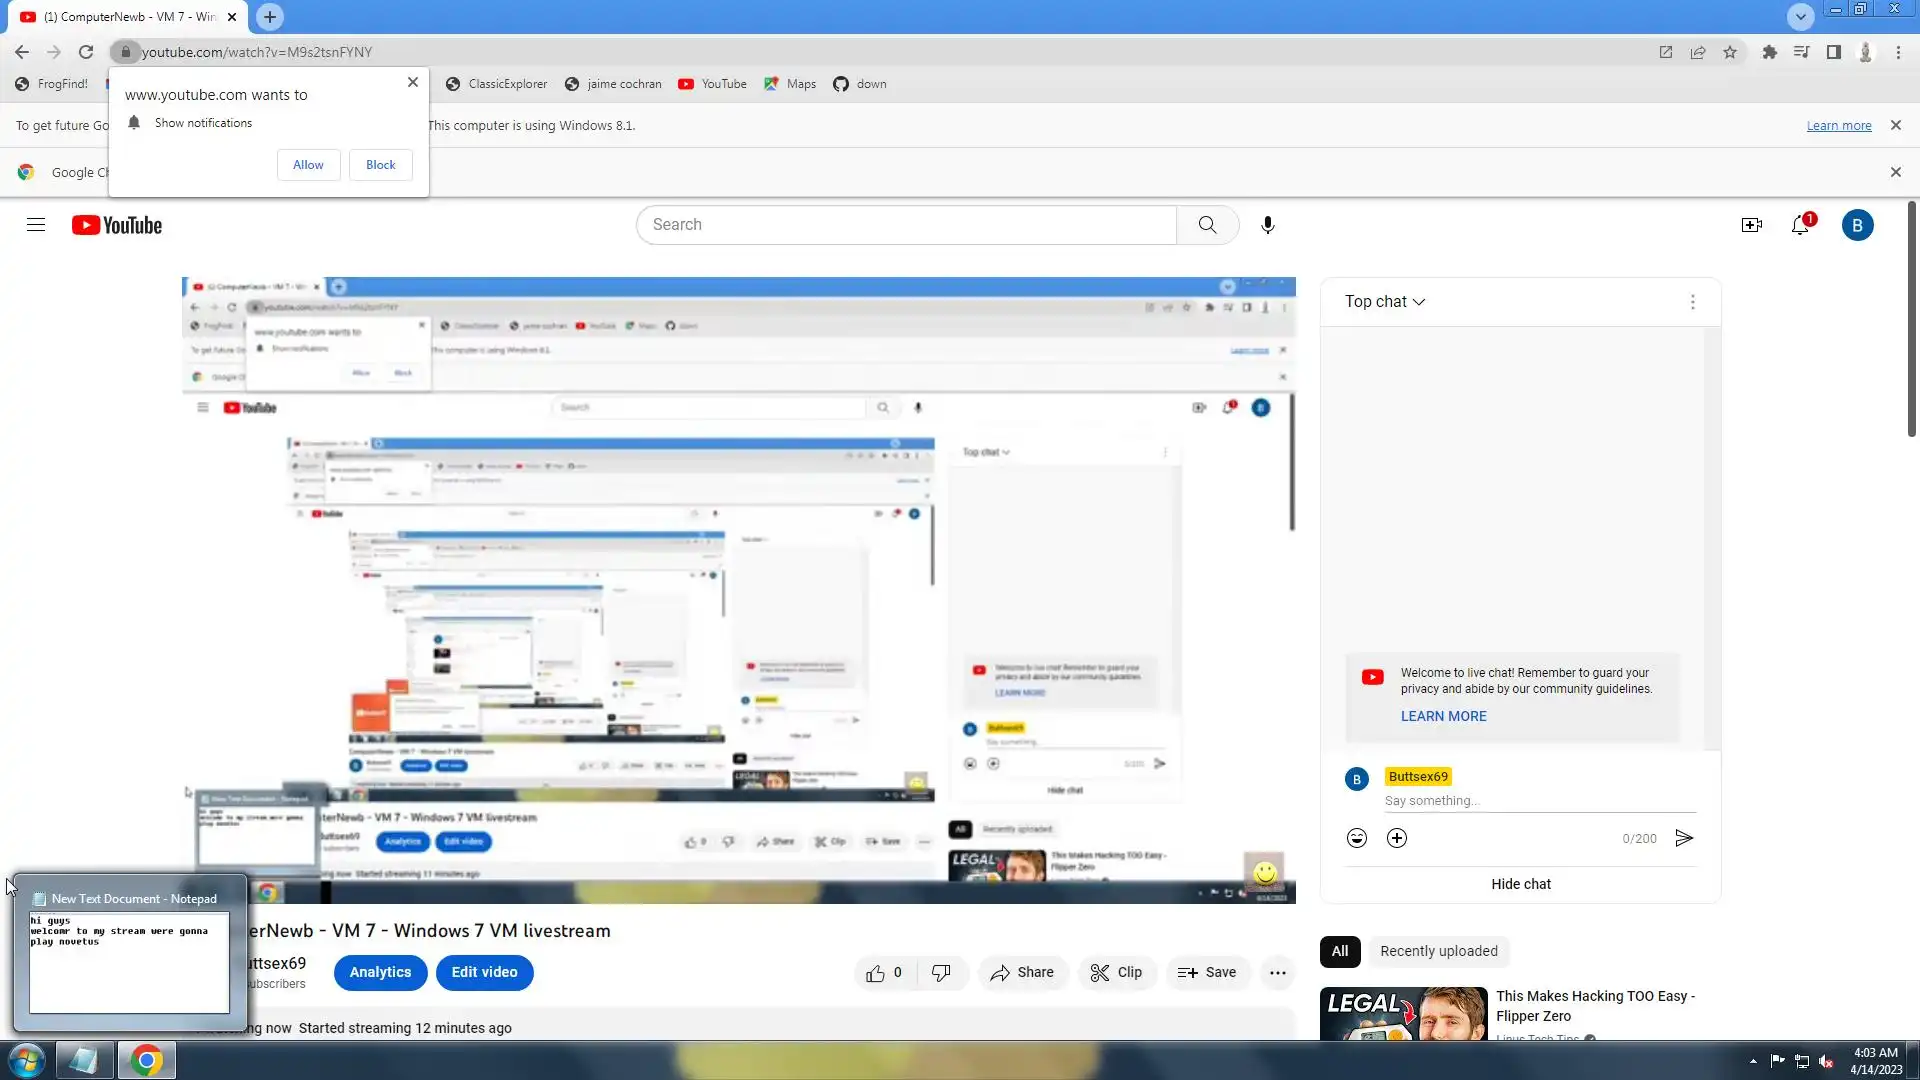The image size is (1920, 1080).
Task: Open the YouTube hamburger guide menu
Action: [36, 225]
